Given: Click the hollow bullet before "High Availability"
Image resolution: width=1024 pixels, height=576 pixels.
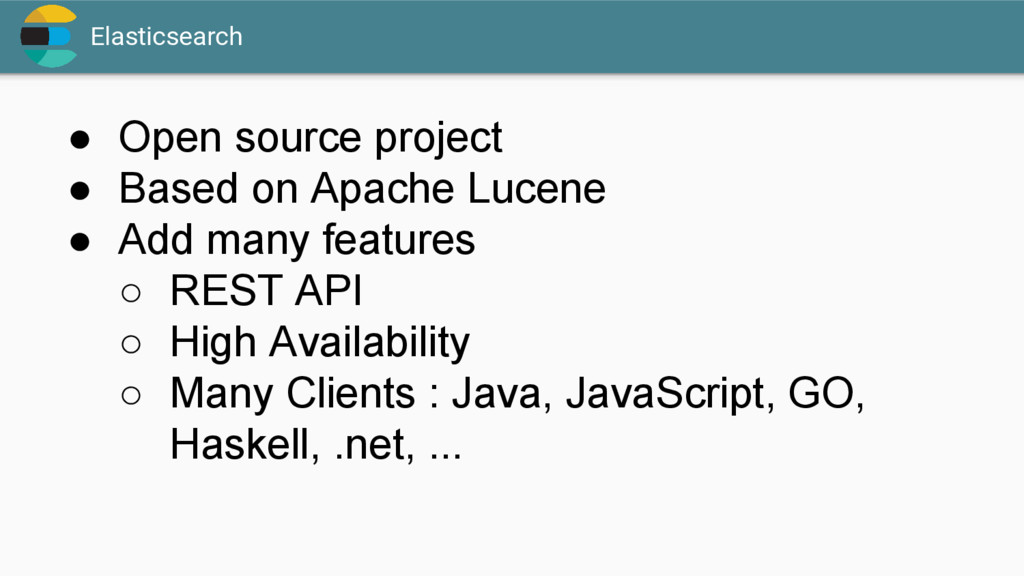Looking at the screenshot, I should (131, 344).
